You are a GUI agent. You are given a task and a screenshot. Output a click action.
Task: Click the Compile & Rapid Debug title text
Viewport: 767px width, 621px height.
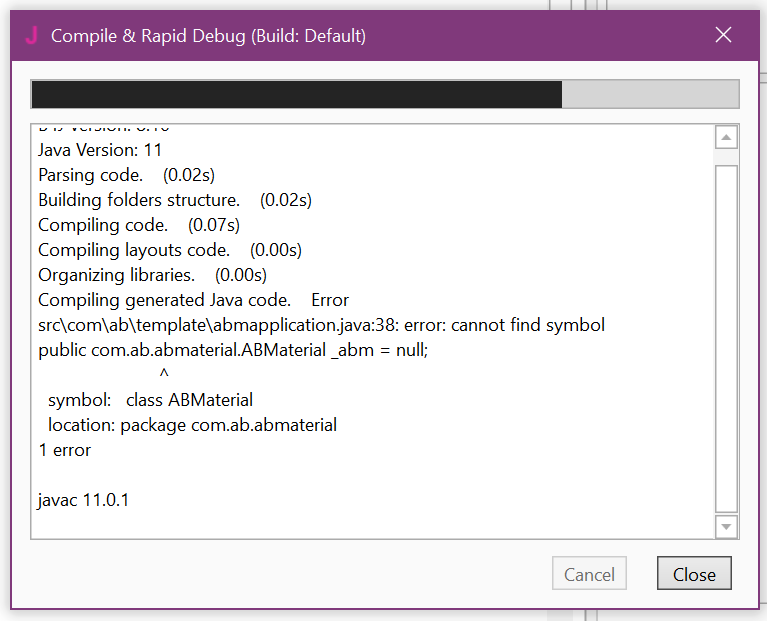pos(208,36)
